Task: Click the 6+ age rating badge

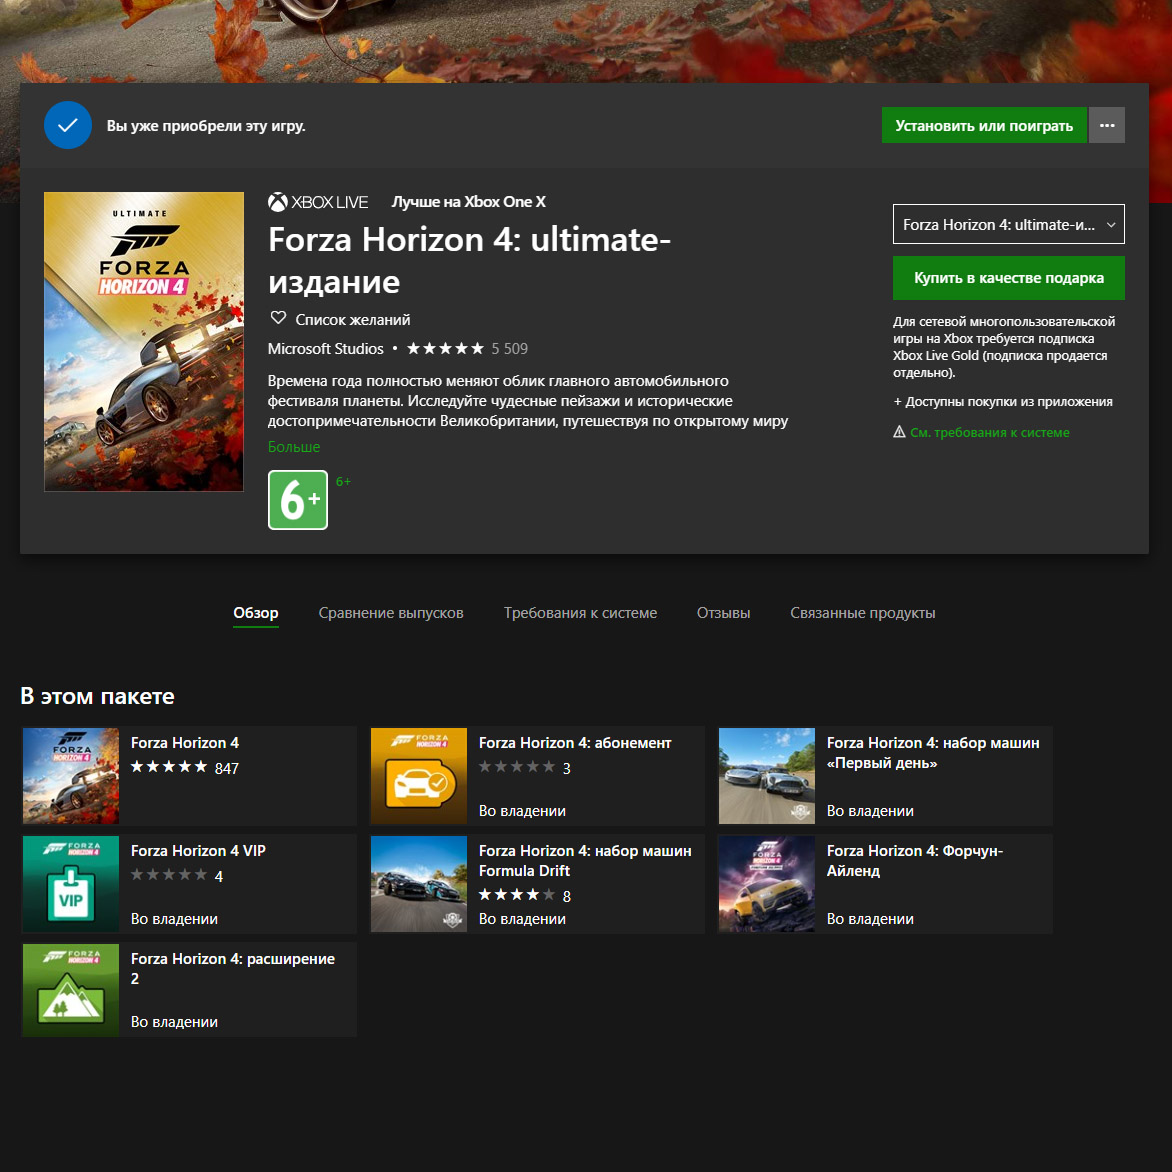Action: (298, 500)
